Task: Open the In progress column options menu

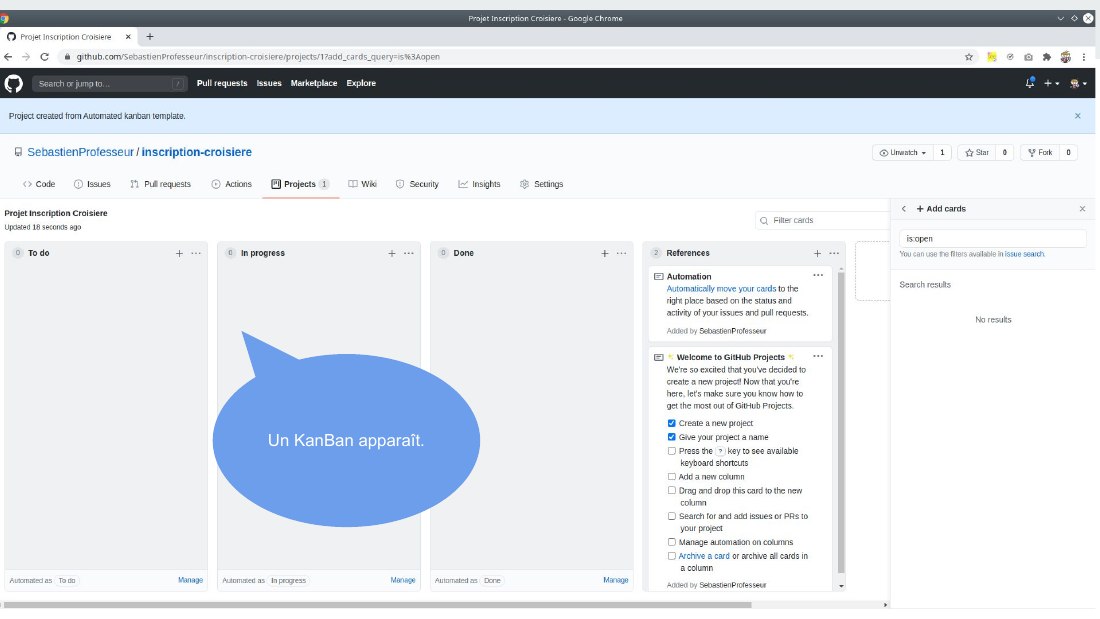Action: point(408,253)
